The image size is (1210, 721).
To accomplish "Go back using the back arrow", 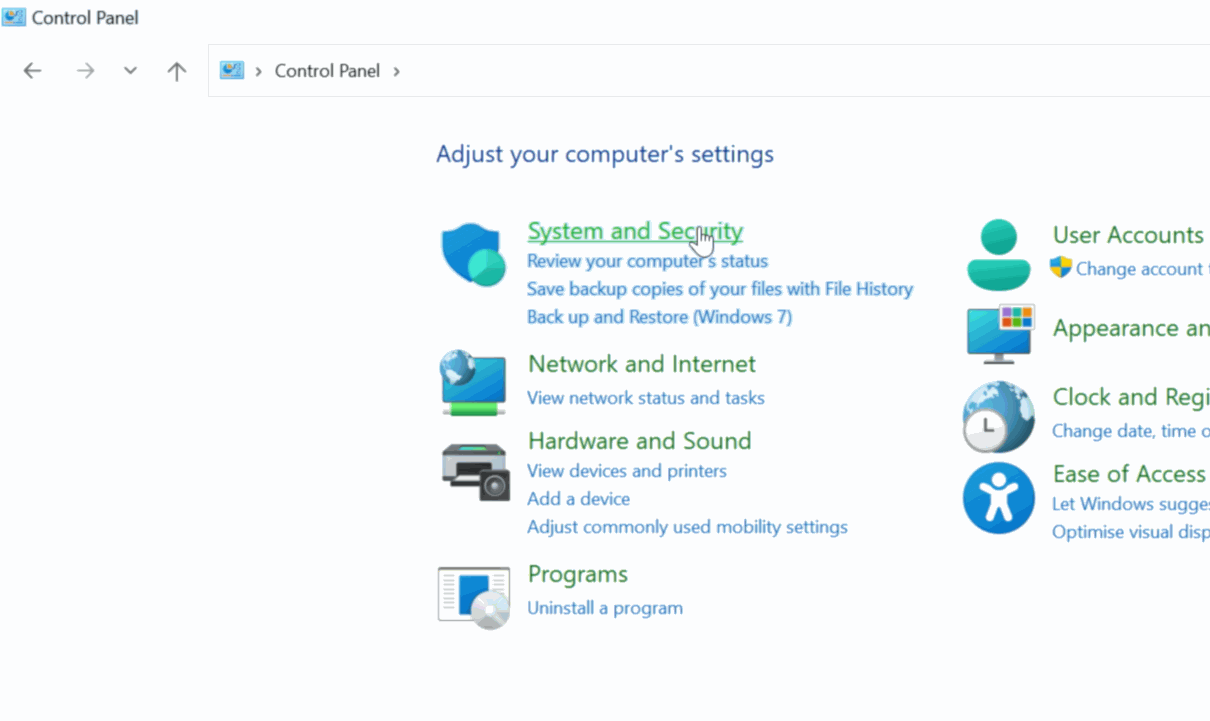I will 33,71.
